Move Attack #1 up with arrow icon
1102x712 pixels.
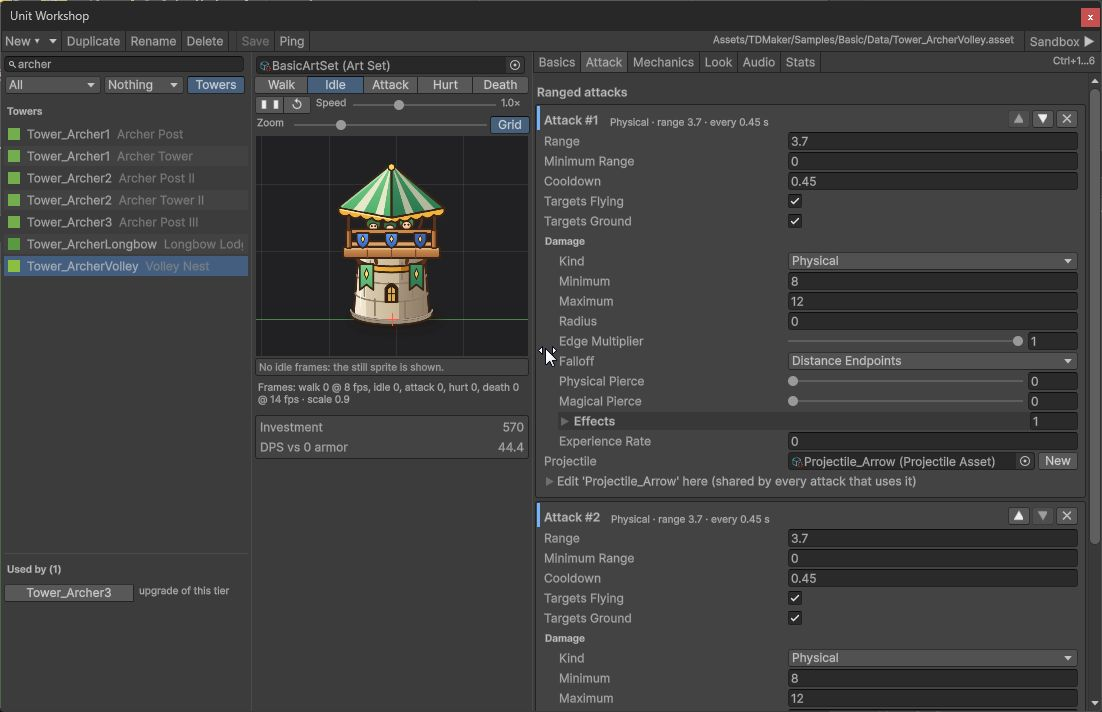pyautogui.click(x=1018, y=119)
